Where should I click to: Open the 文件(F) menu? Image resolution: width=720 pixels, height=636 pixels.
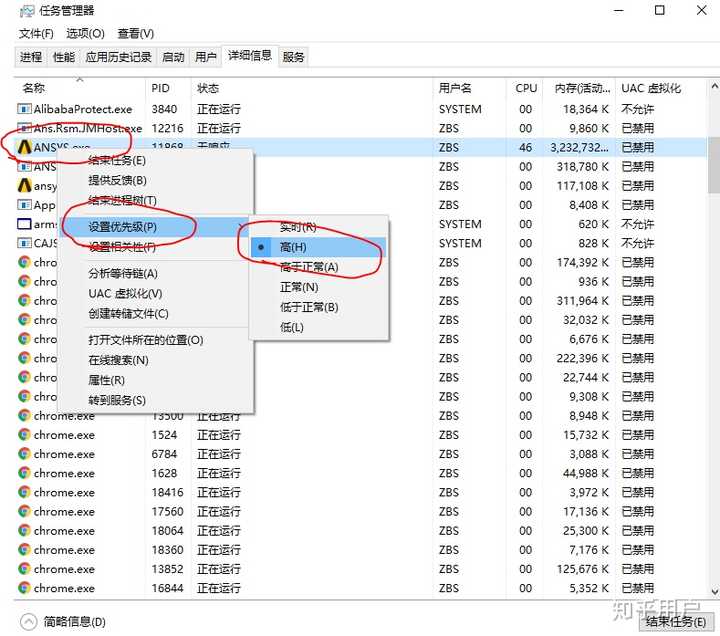click(36, 34)
